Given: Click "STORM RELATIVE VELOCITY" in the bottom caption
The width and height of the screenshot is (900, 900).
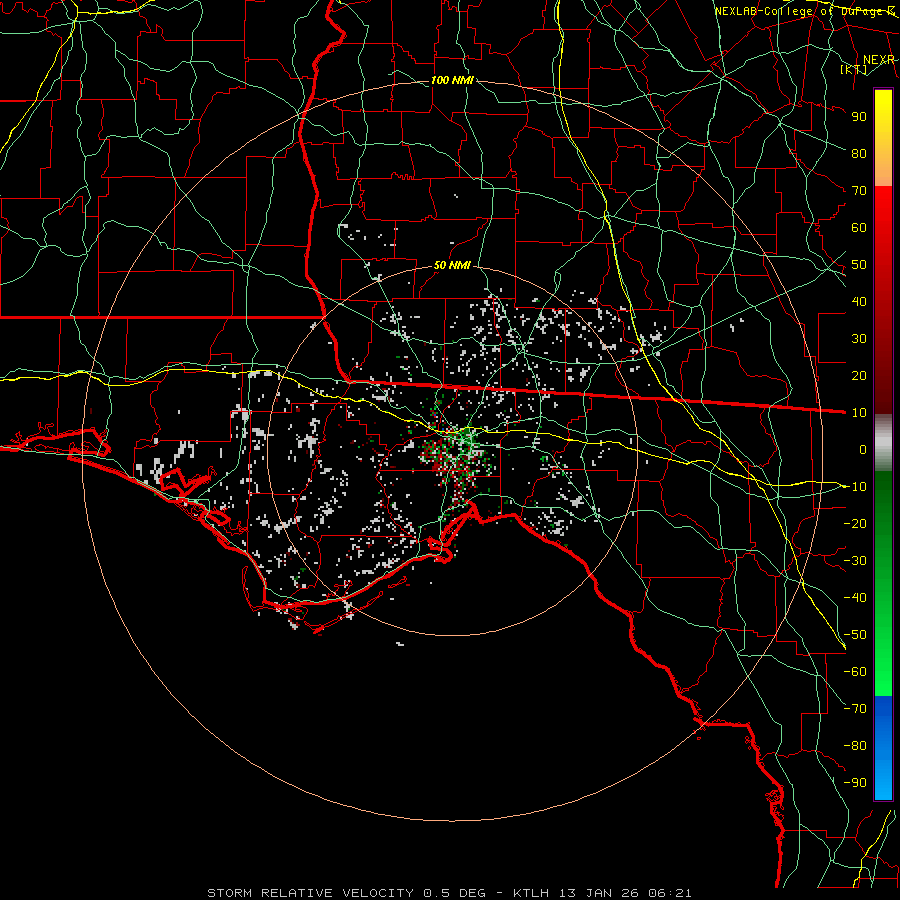Looking at the screenshot, I should (309, 893).
